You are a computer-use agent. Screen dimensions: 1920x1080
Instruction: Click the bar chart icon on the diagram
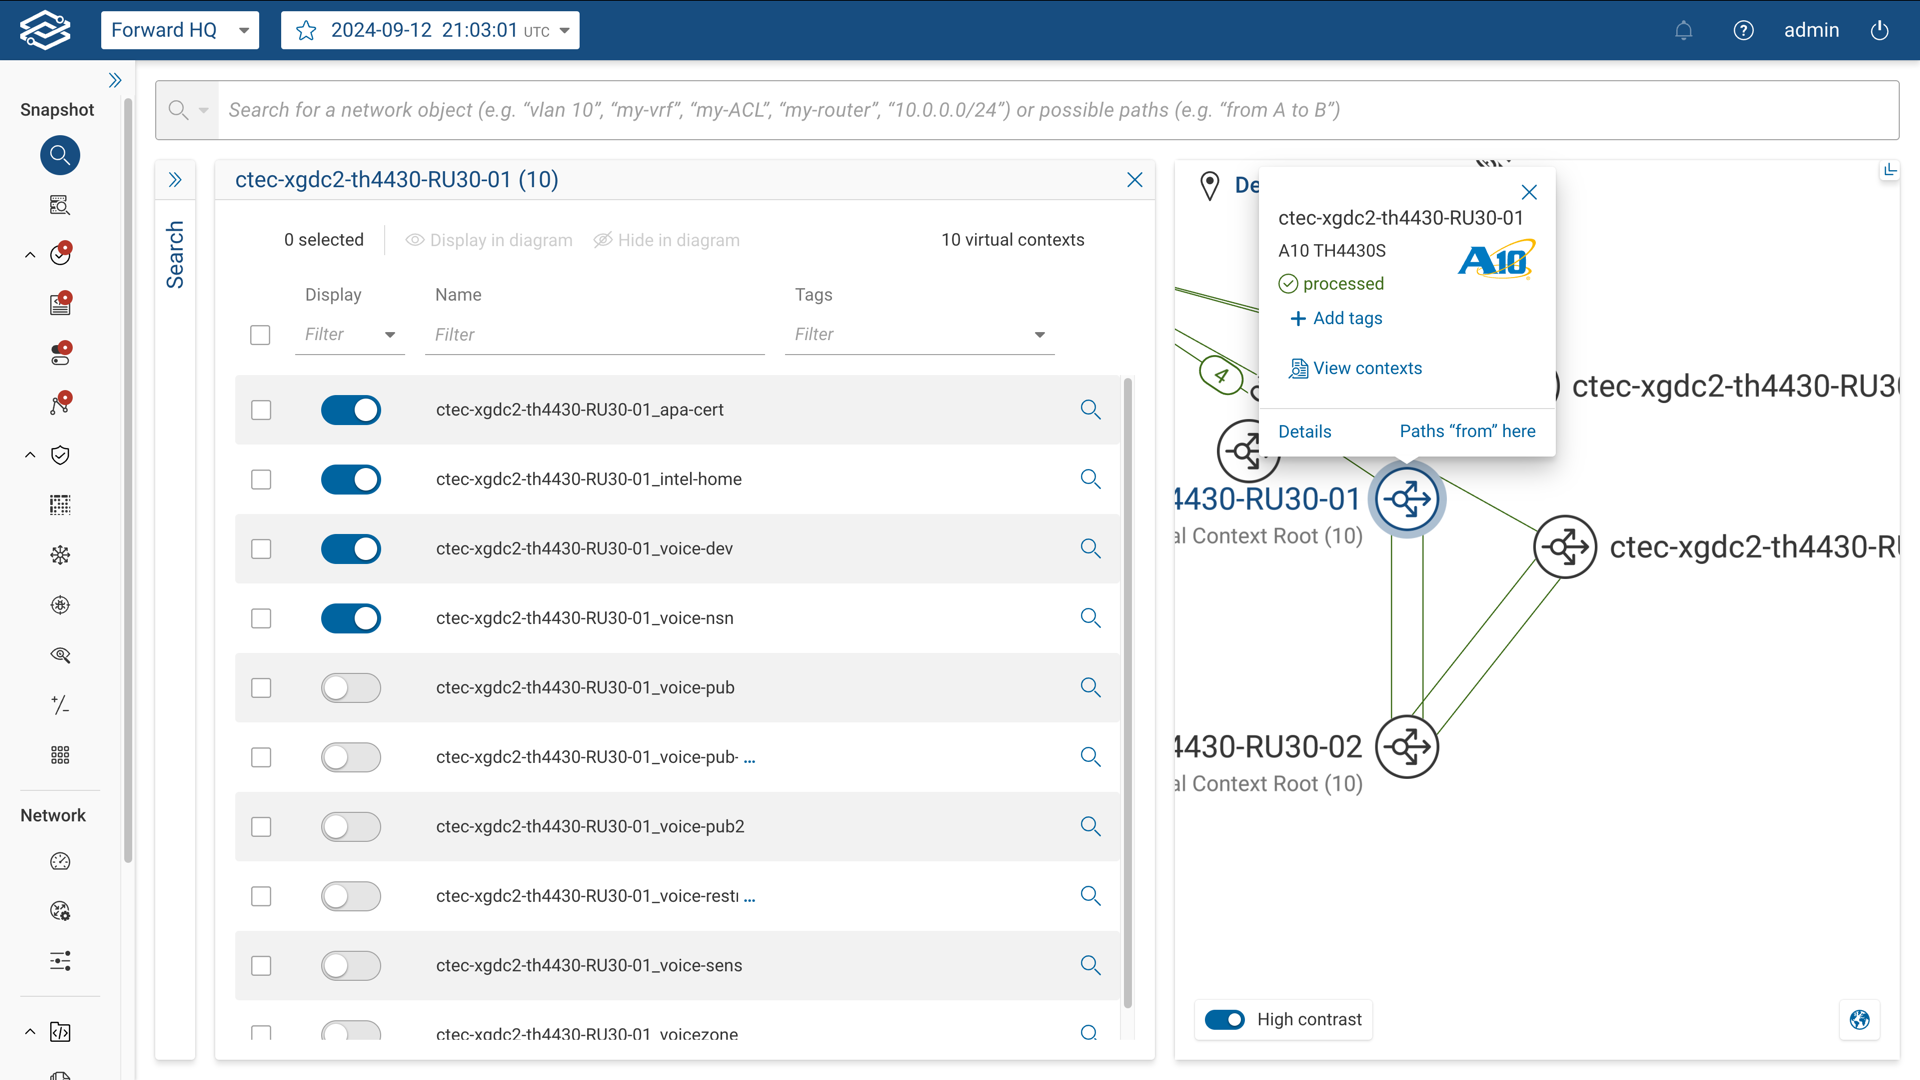point(1891,169)
